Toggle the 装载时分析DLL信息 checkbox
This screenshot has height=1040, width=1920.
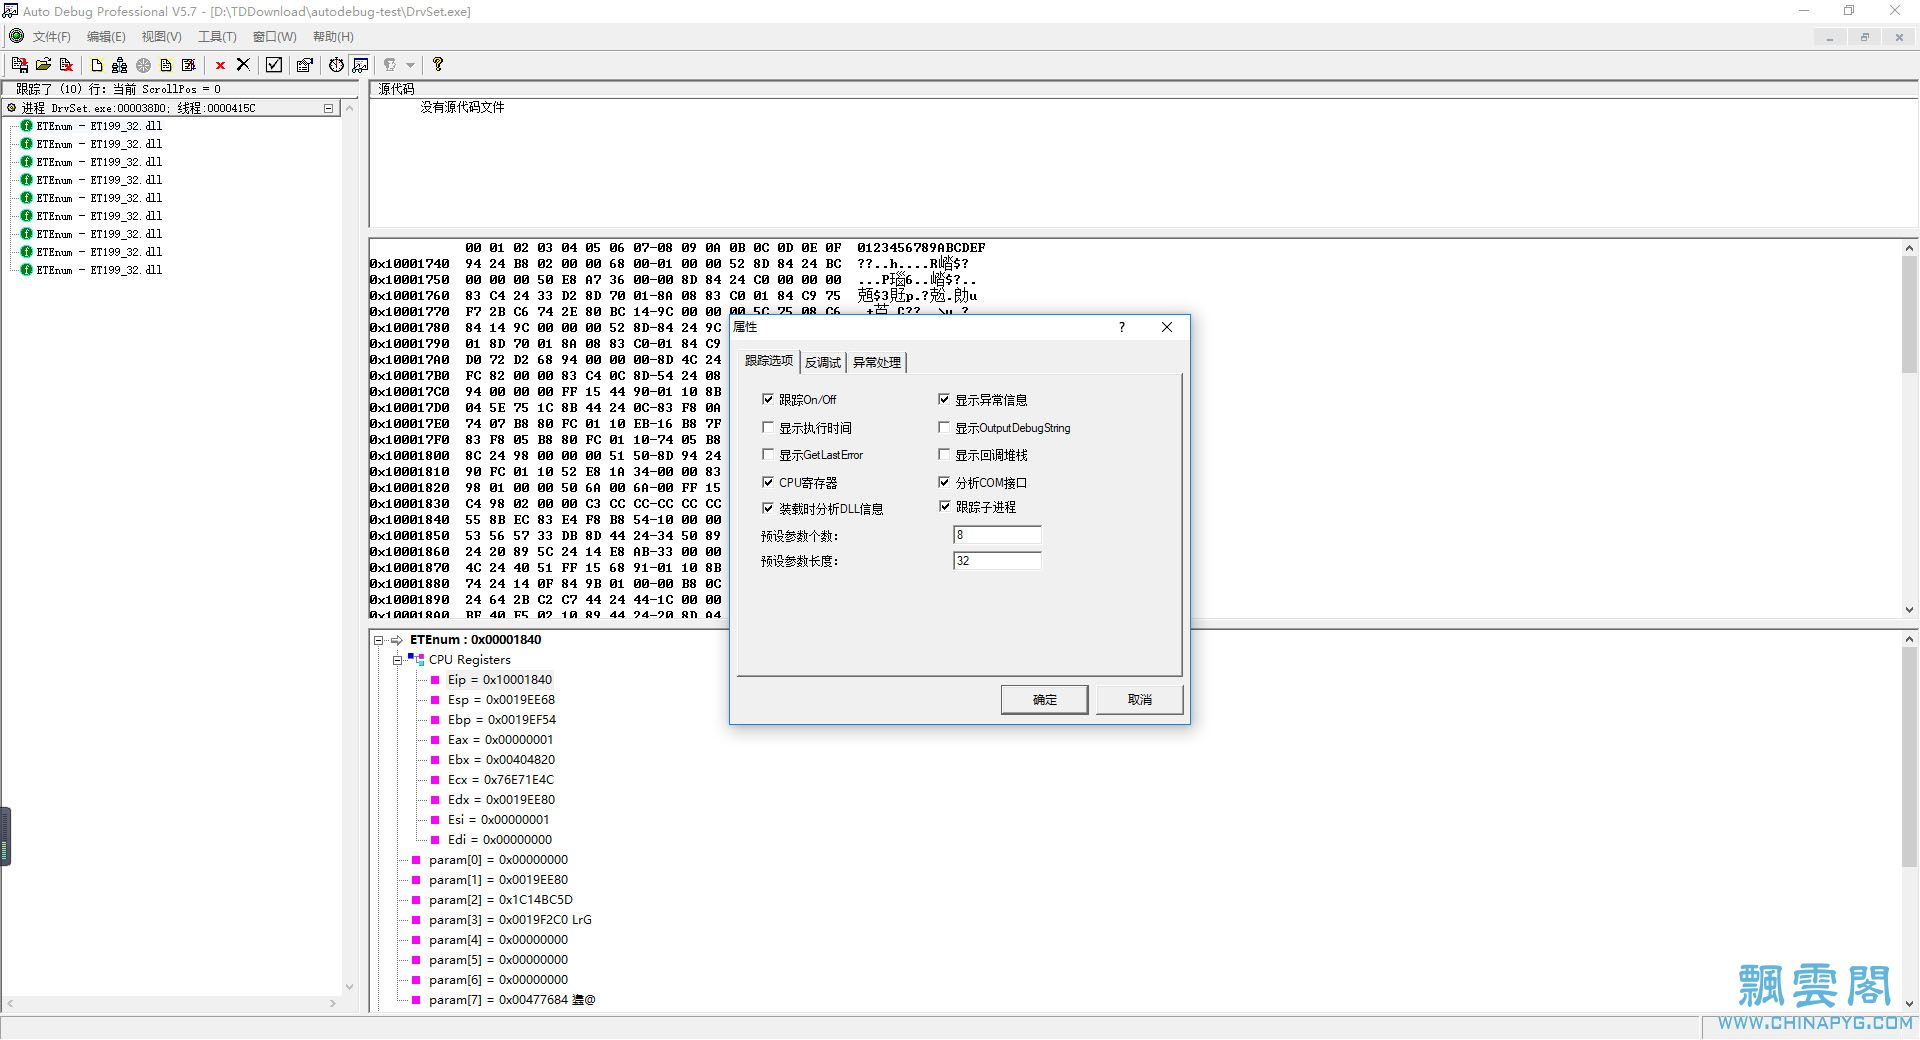(768, 508)
